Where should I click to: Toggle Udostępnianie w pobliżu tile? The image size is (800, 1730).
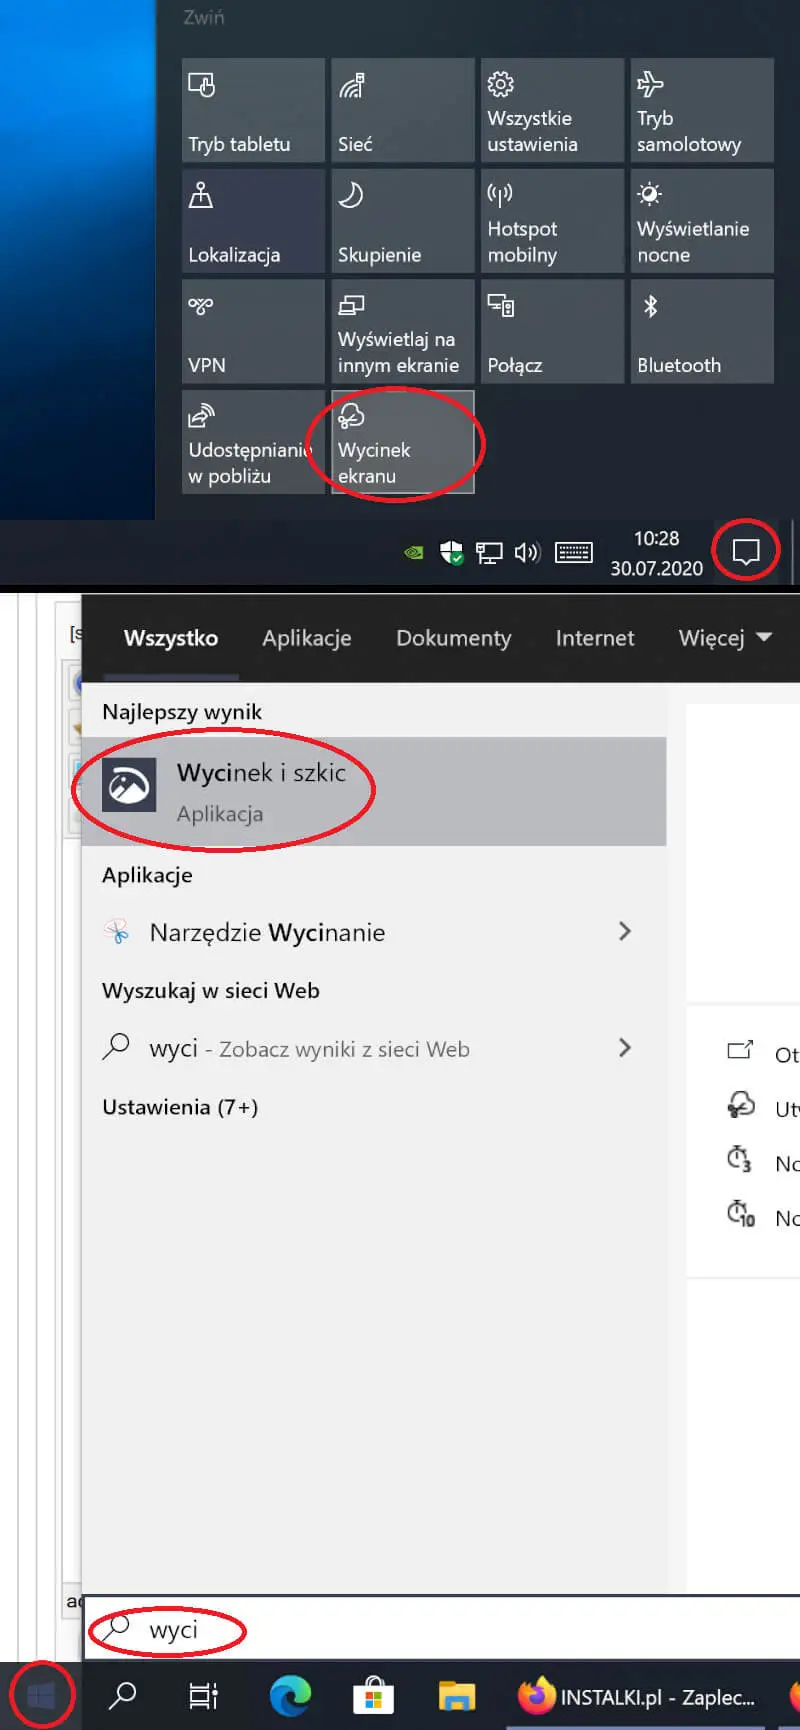tap(253, 442)
